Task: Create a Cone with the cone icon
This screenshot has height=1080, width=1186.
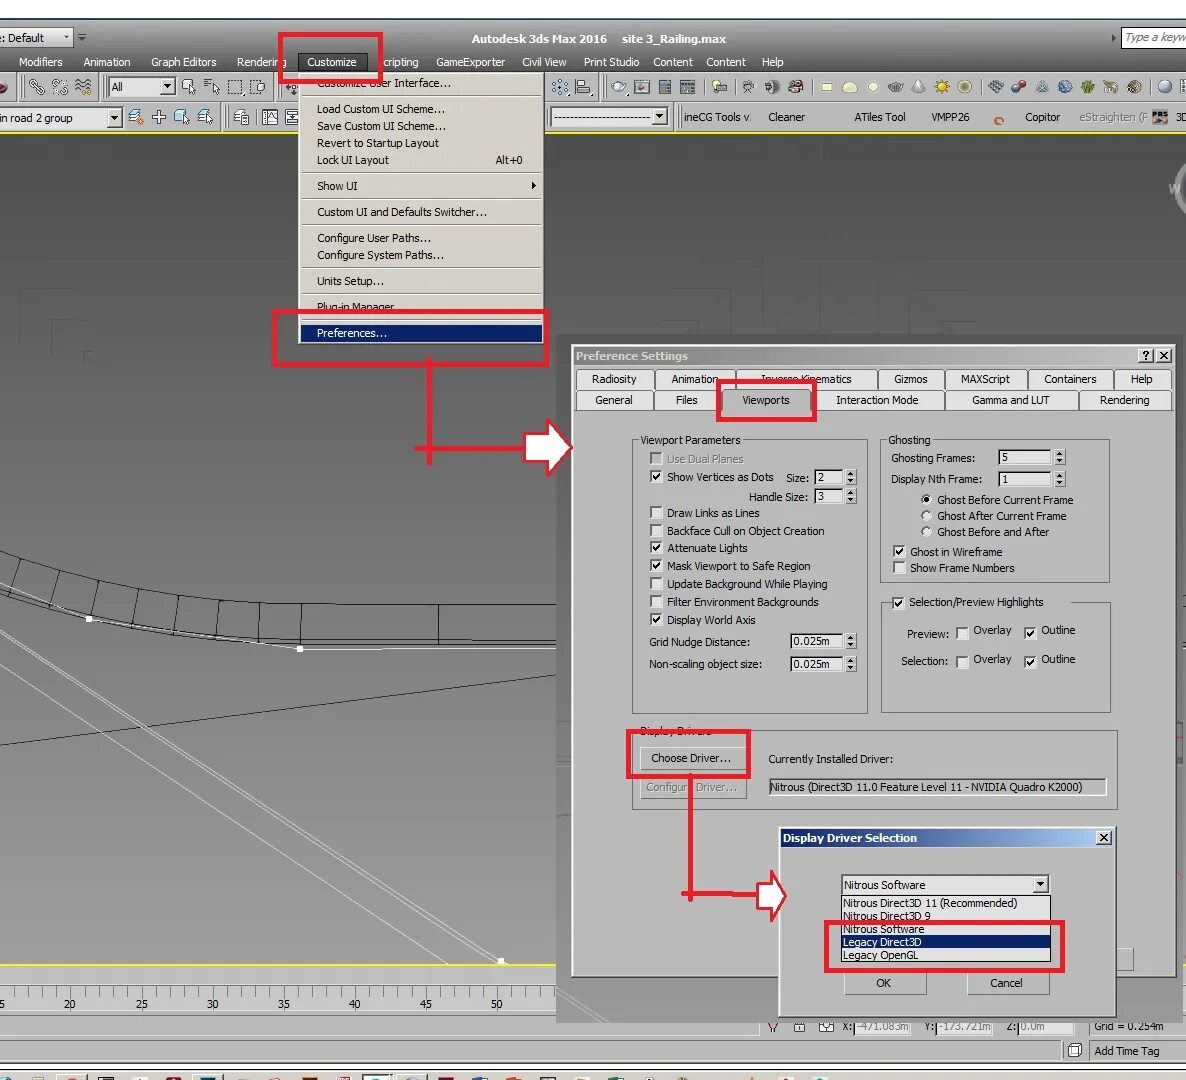Action: [918, 87]
